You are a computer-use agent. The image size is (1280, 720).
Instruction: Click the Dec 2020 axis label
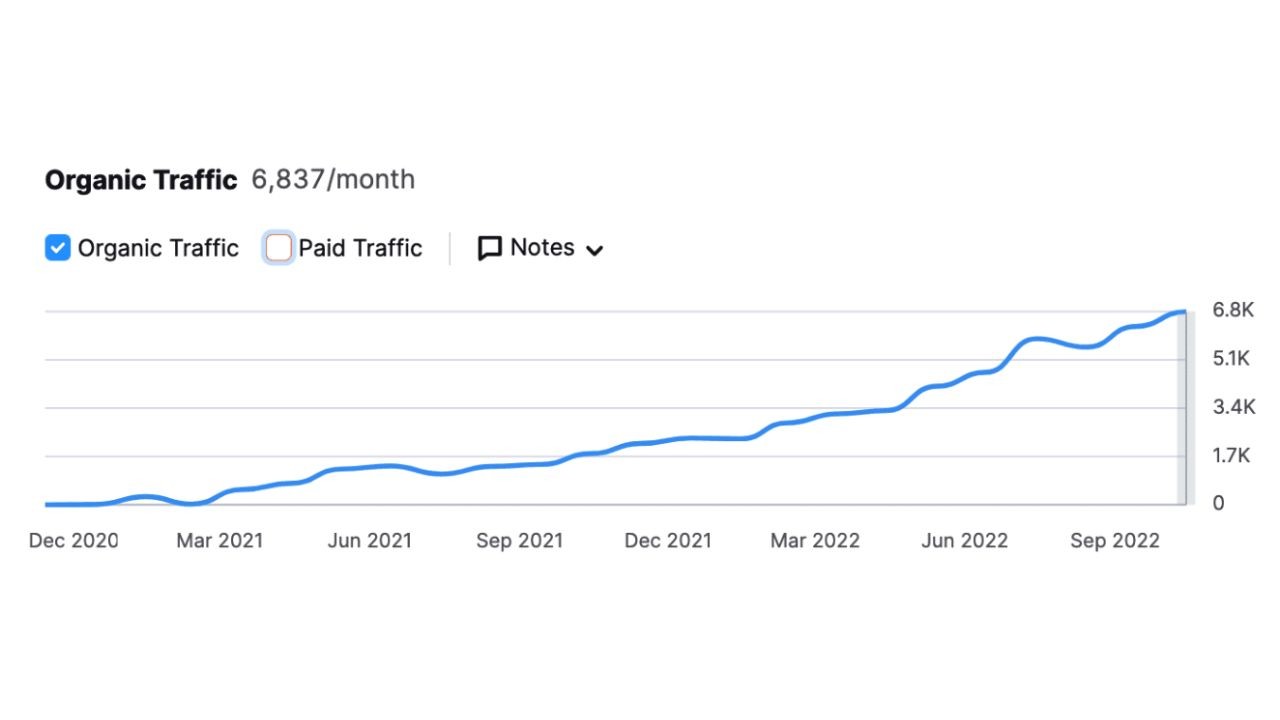(x=73, y=541)
